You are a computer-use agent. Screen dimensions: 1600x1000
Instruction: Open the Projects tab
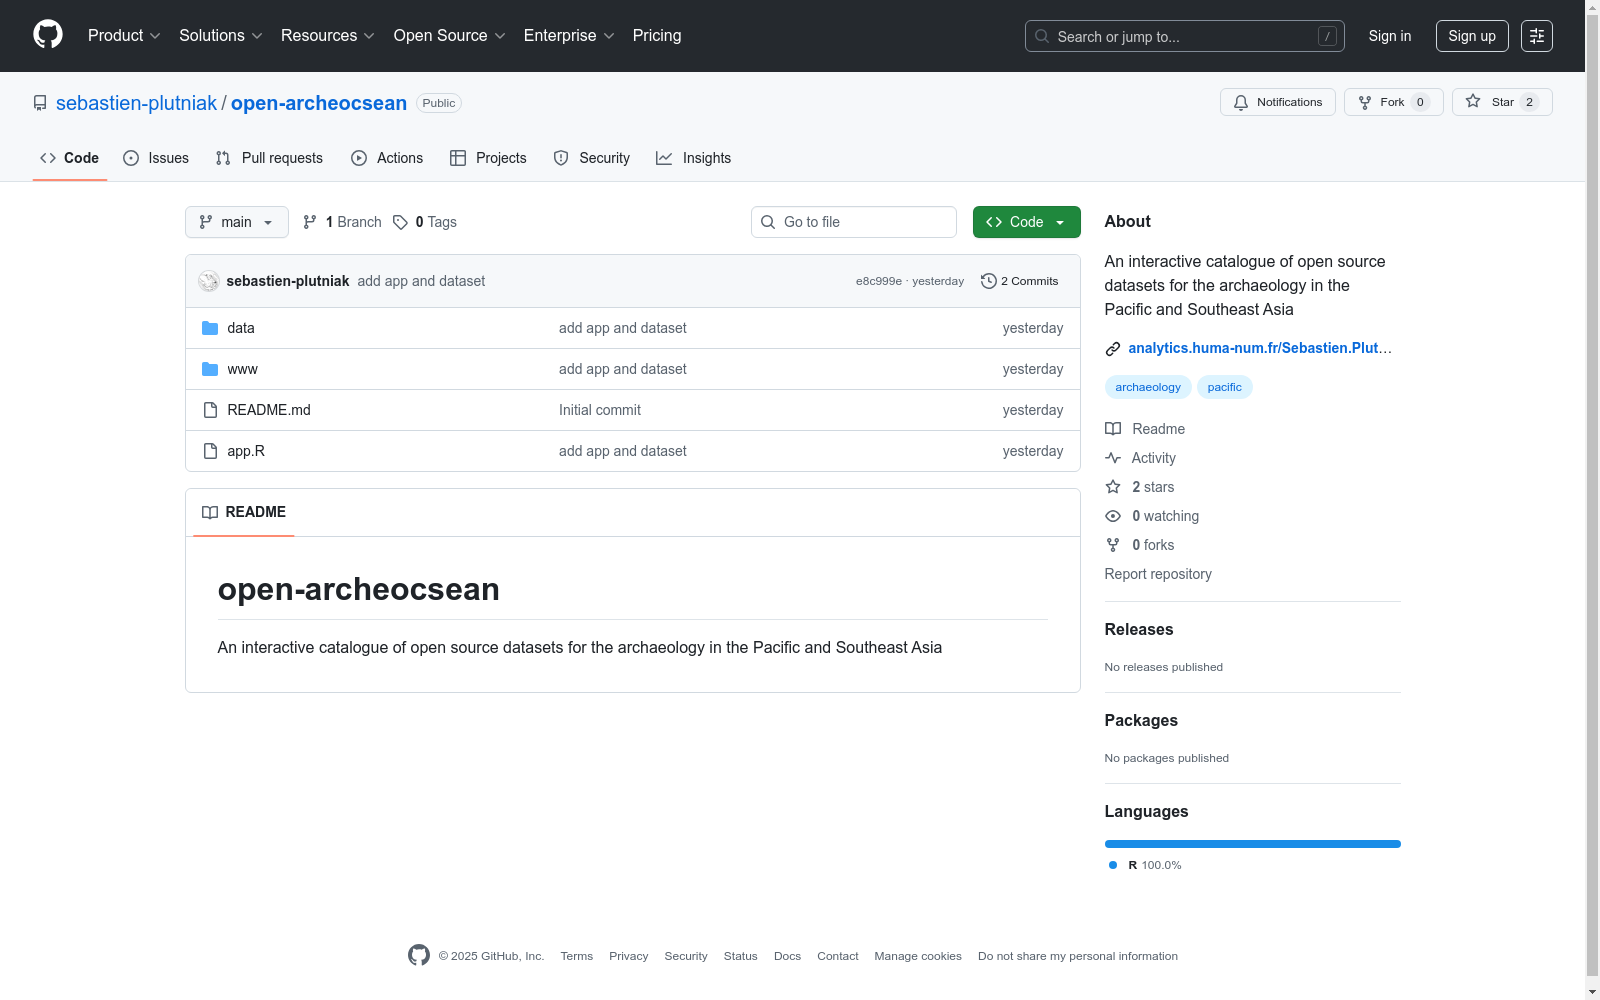(488, 158)
